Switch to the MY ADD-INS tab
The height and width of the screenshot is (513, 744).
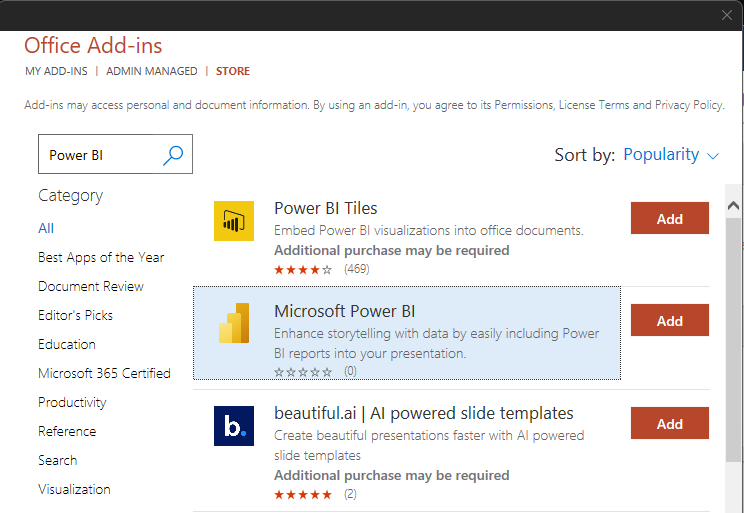coord(56,71)
